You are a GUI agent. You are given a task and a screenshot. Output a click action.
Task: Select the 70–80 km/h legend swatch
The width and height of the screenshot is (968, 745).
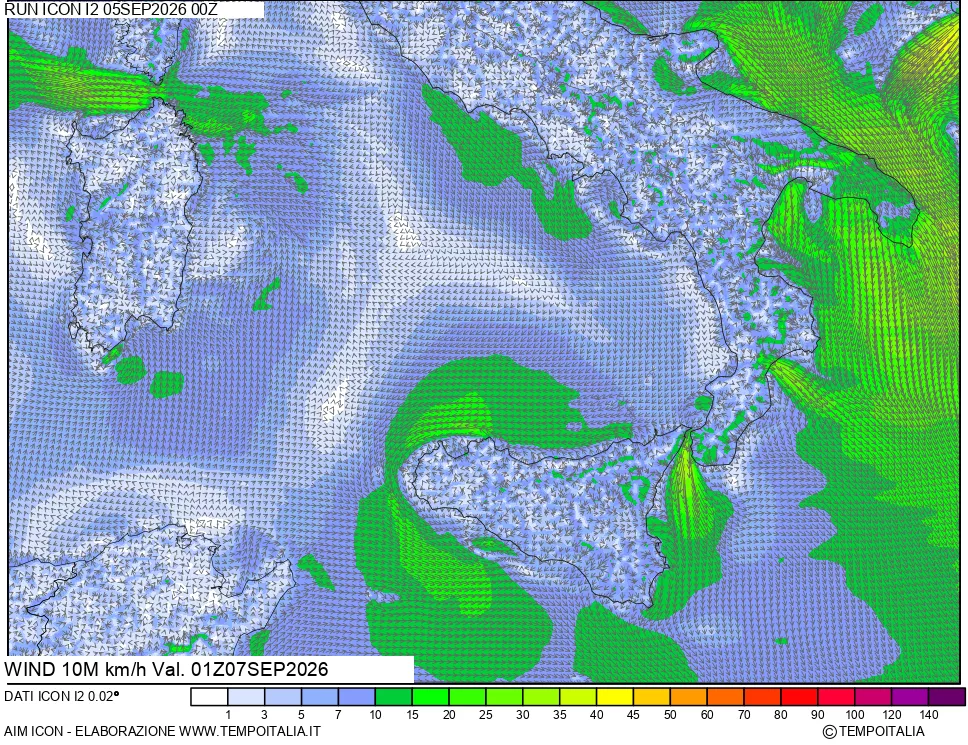[762, 697]
